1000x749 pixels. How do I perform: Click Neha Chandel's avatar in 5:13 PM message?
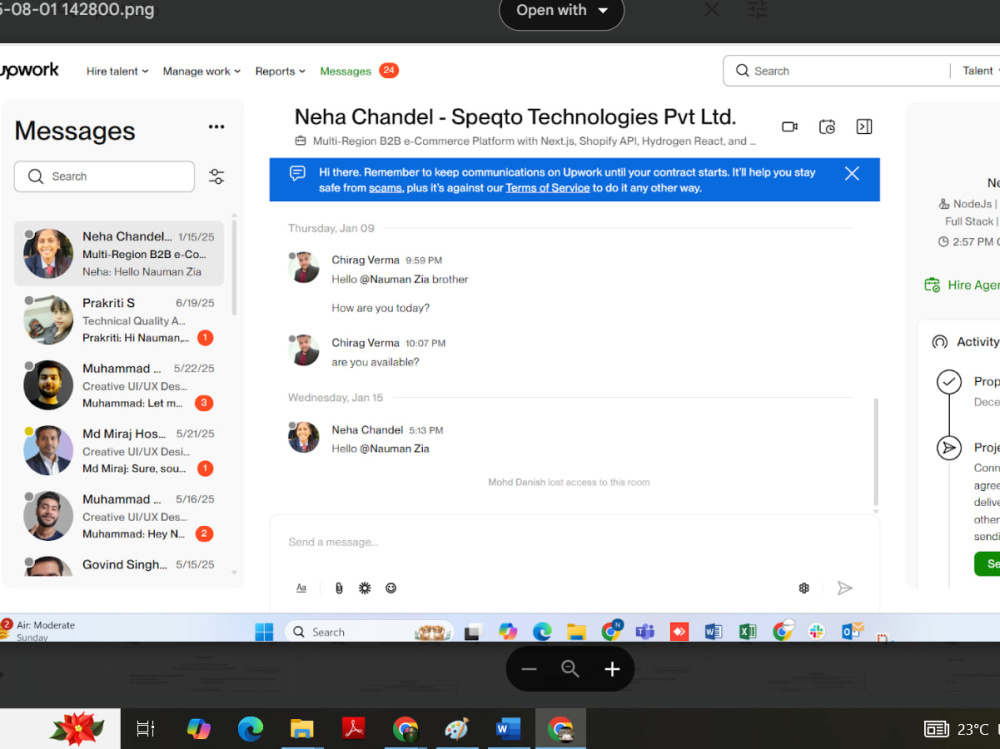304,437
